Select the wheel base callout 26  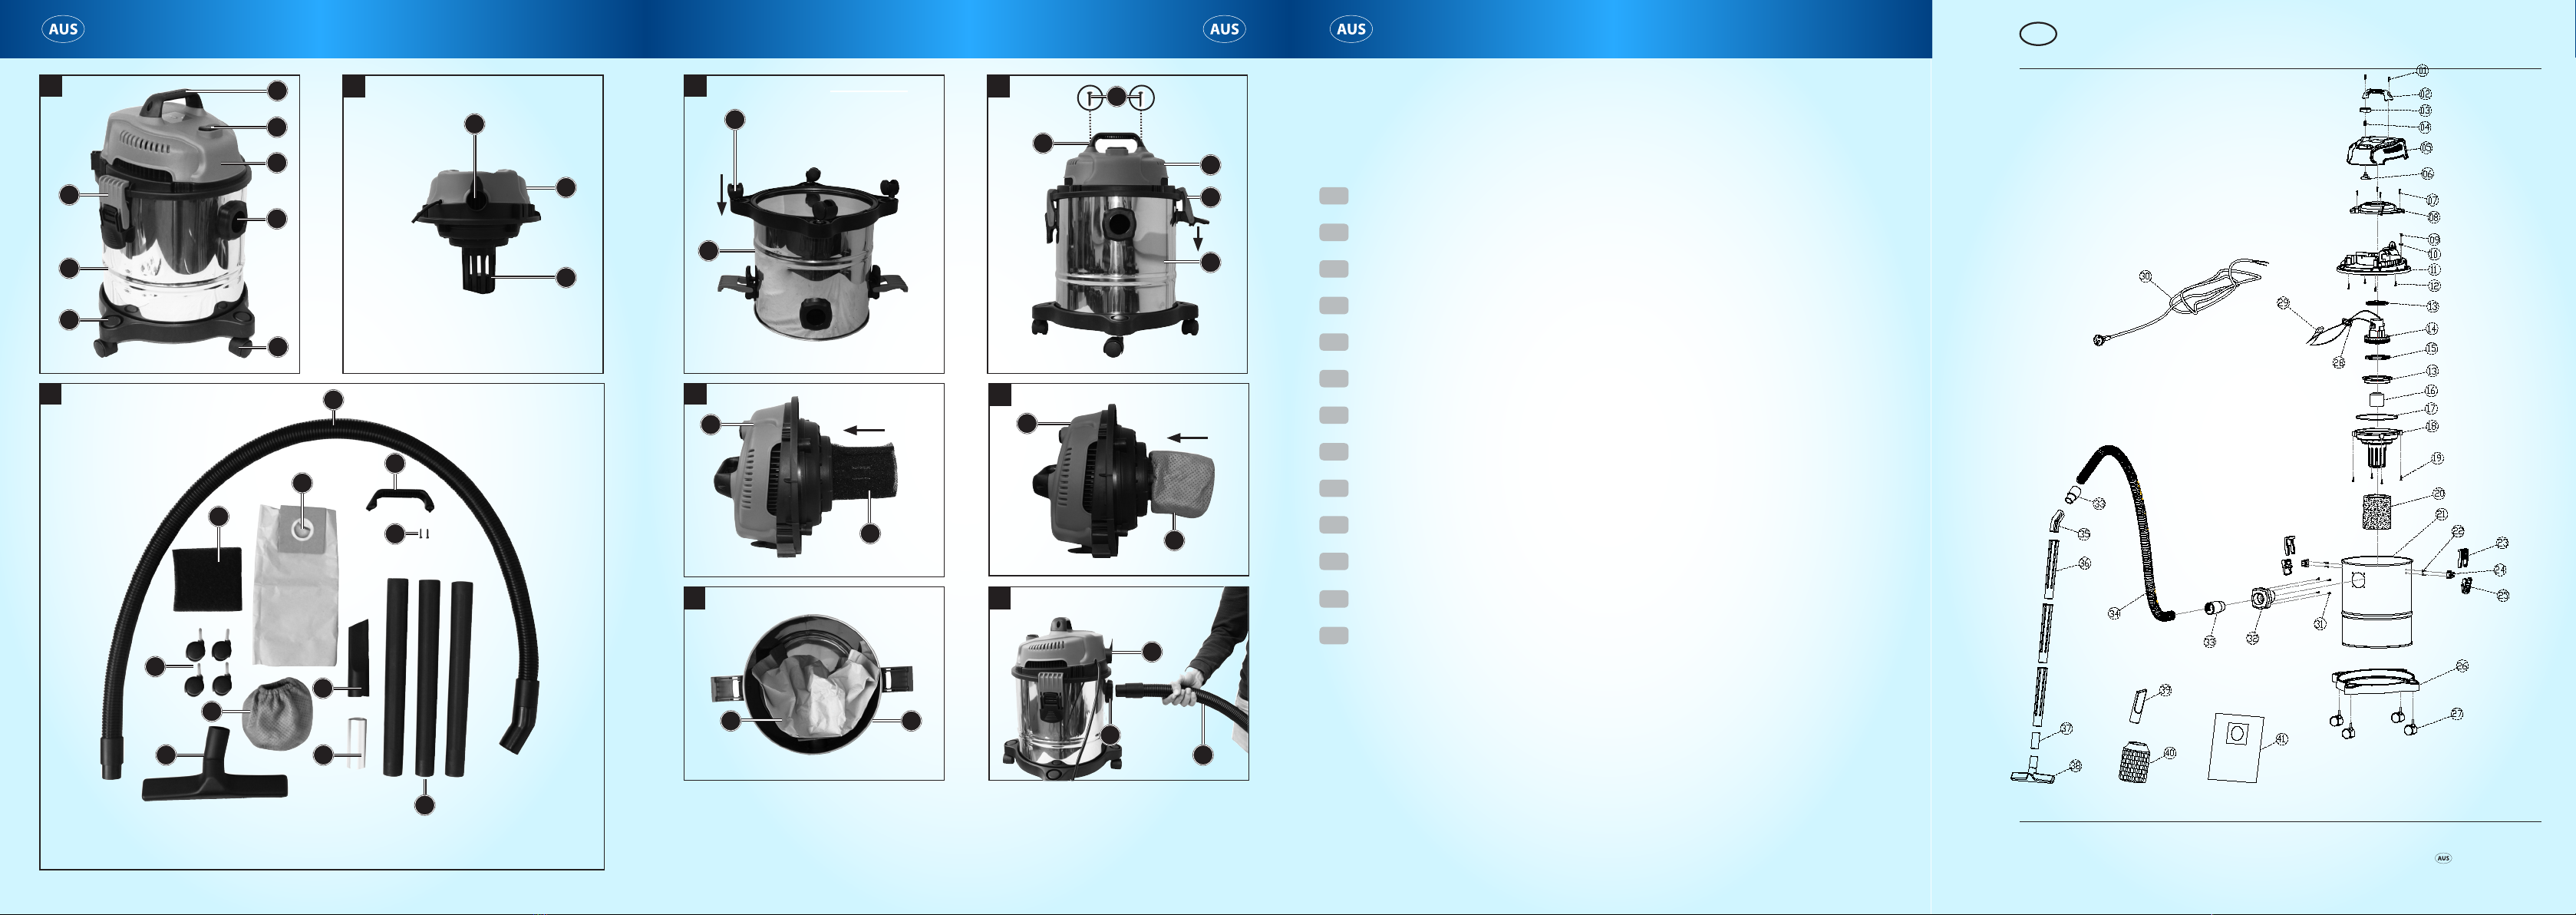pos(2462,666)
